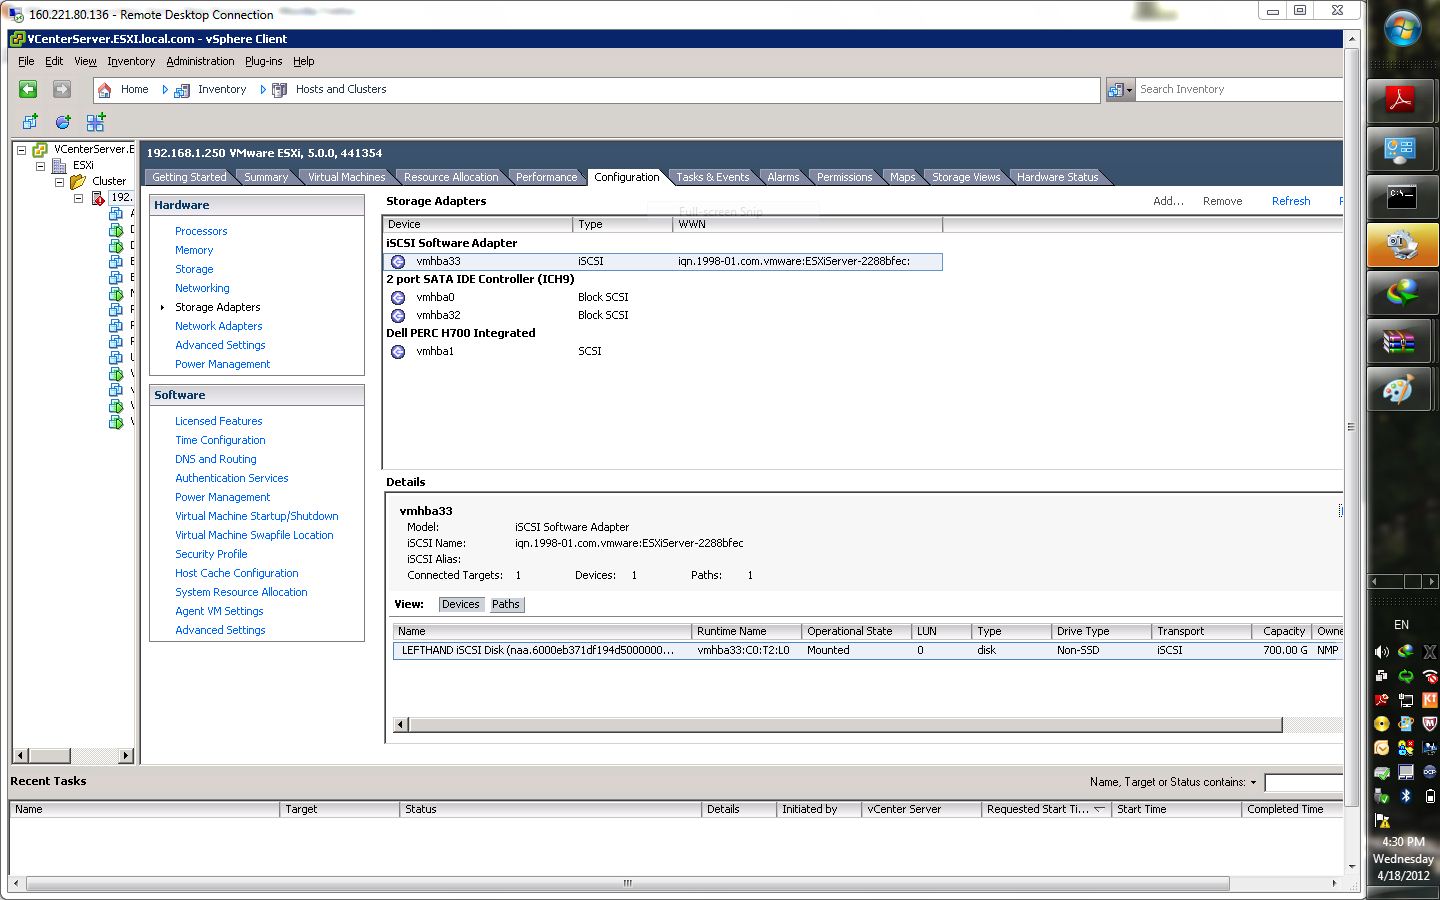The image size is (1440, 900).
Task: Select the host icon with red alert
Action: 98,197
